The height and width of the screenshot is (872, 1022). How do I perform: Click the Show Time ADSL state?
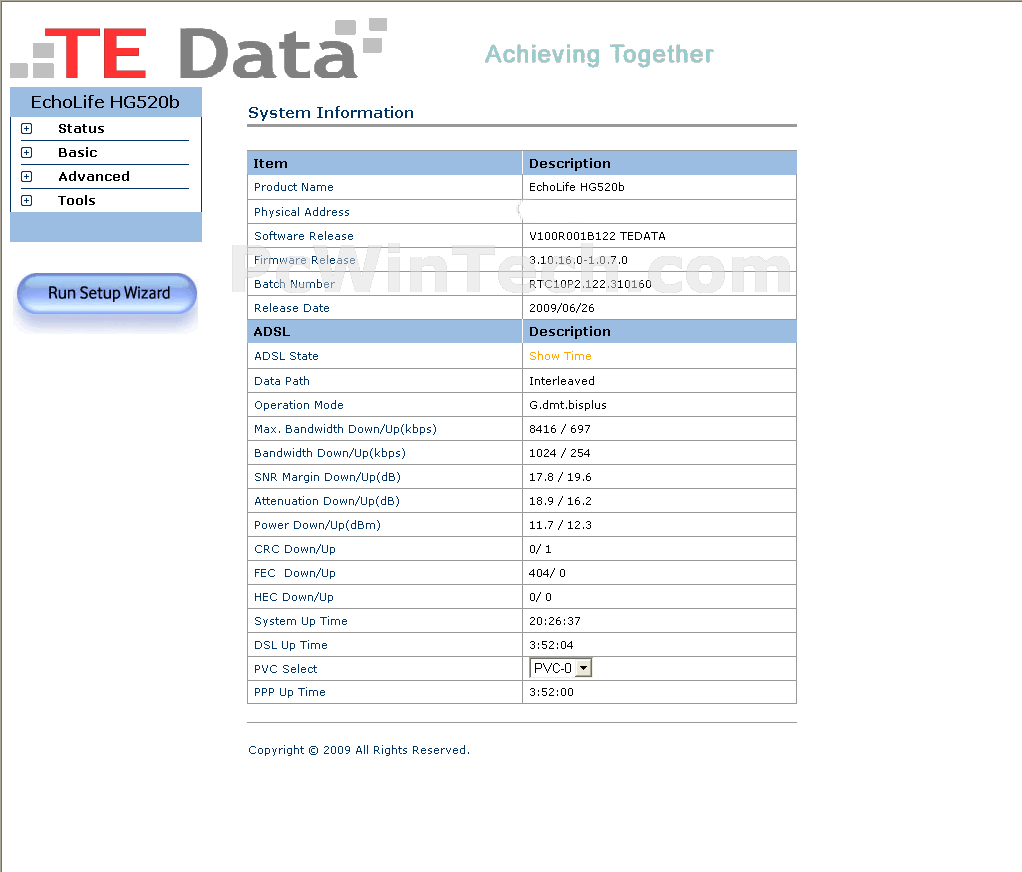pyautogui.click(x=561, y=356)
